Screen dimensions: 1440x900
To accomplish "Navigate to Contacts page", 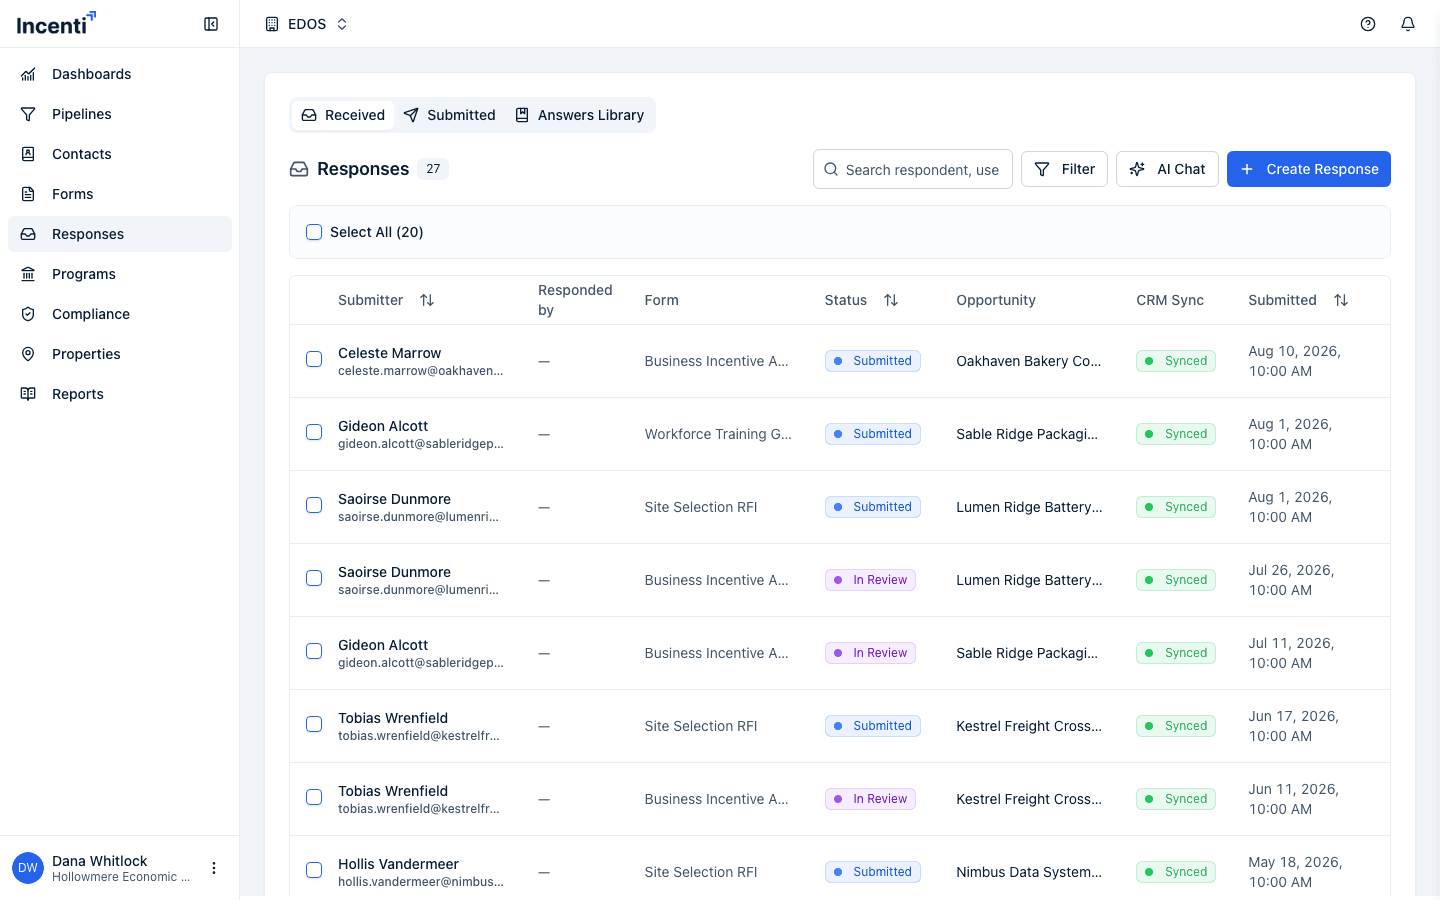I will [x=120, y=154].
